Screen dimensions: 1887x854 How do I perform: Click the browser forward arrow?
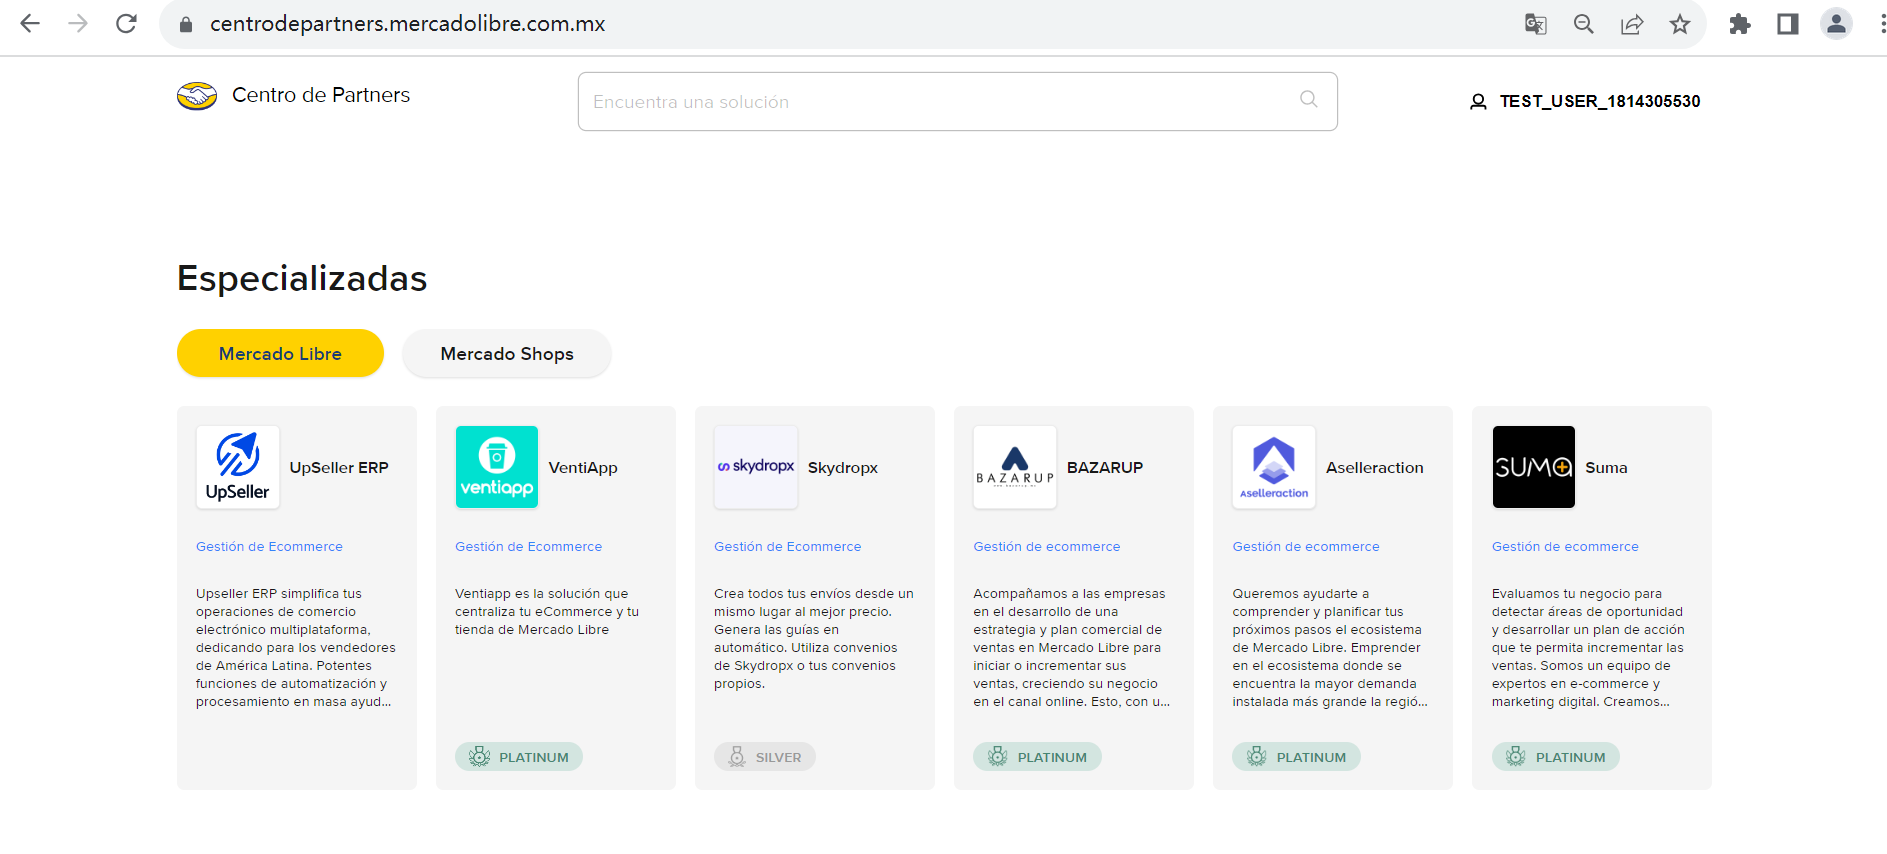(78, 24)
